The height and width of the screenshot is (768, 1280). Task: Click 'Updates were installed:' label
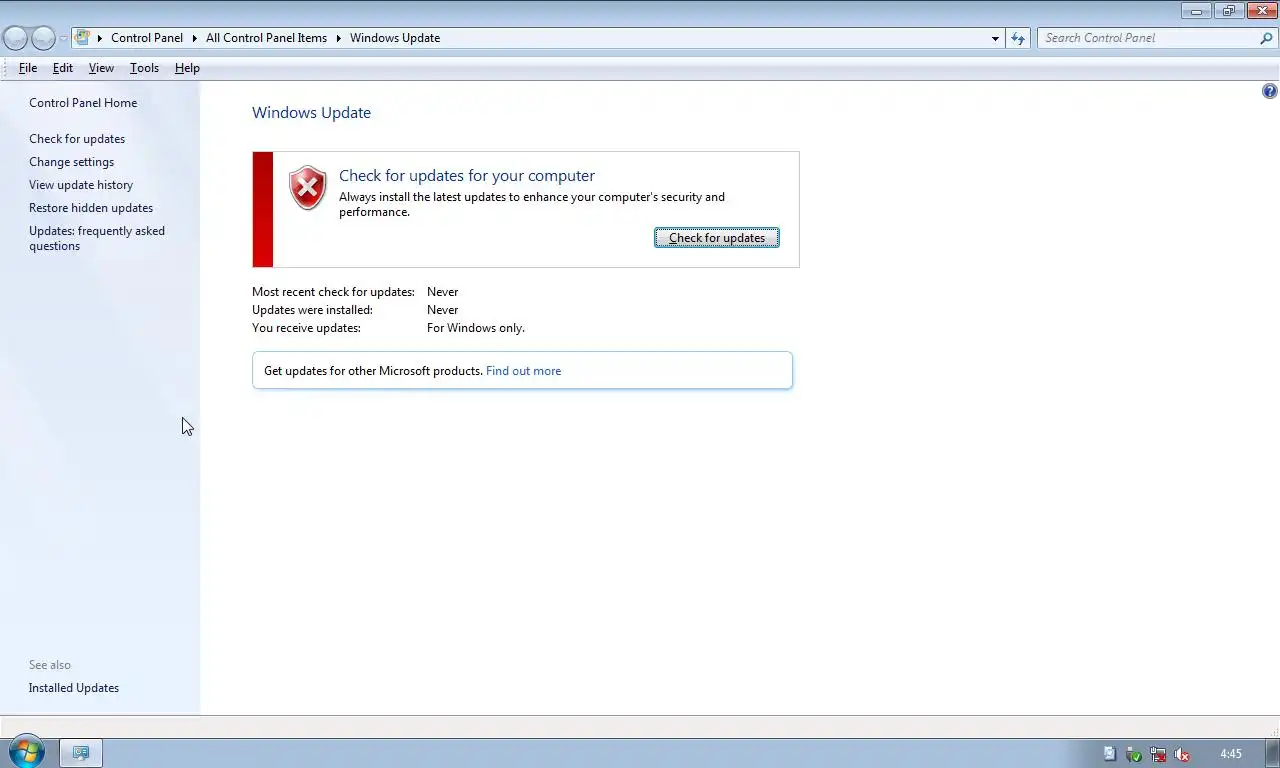(312, 310)
